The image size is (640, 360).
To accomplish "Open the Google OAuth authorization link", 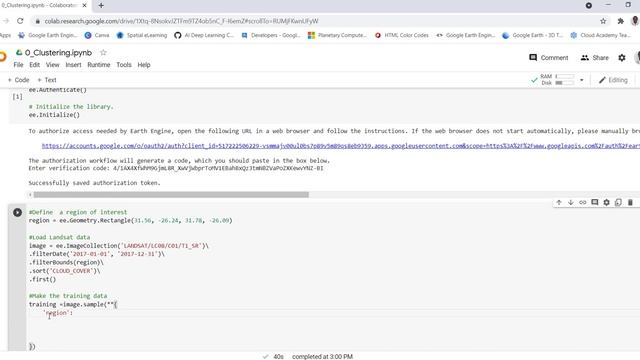I will (340, 146).
